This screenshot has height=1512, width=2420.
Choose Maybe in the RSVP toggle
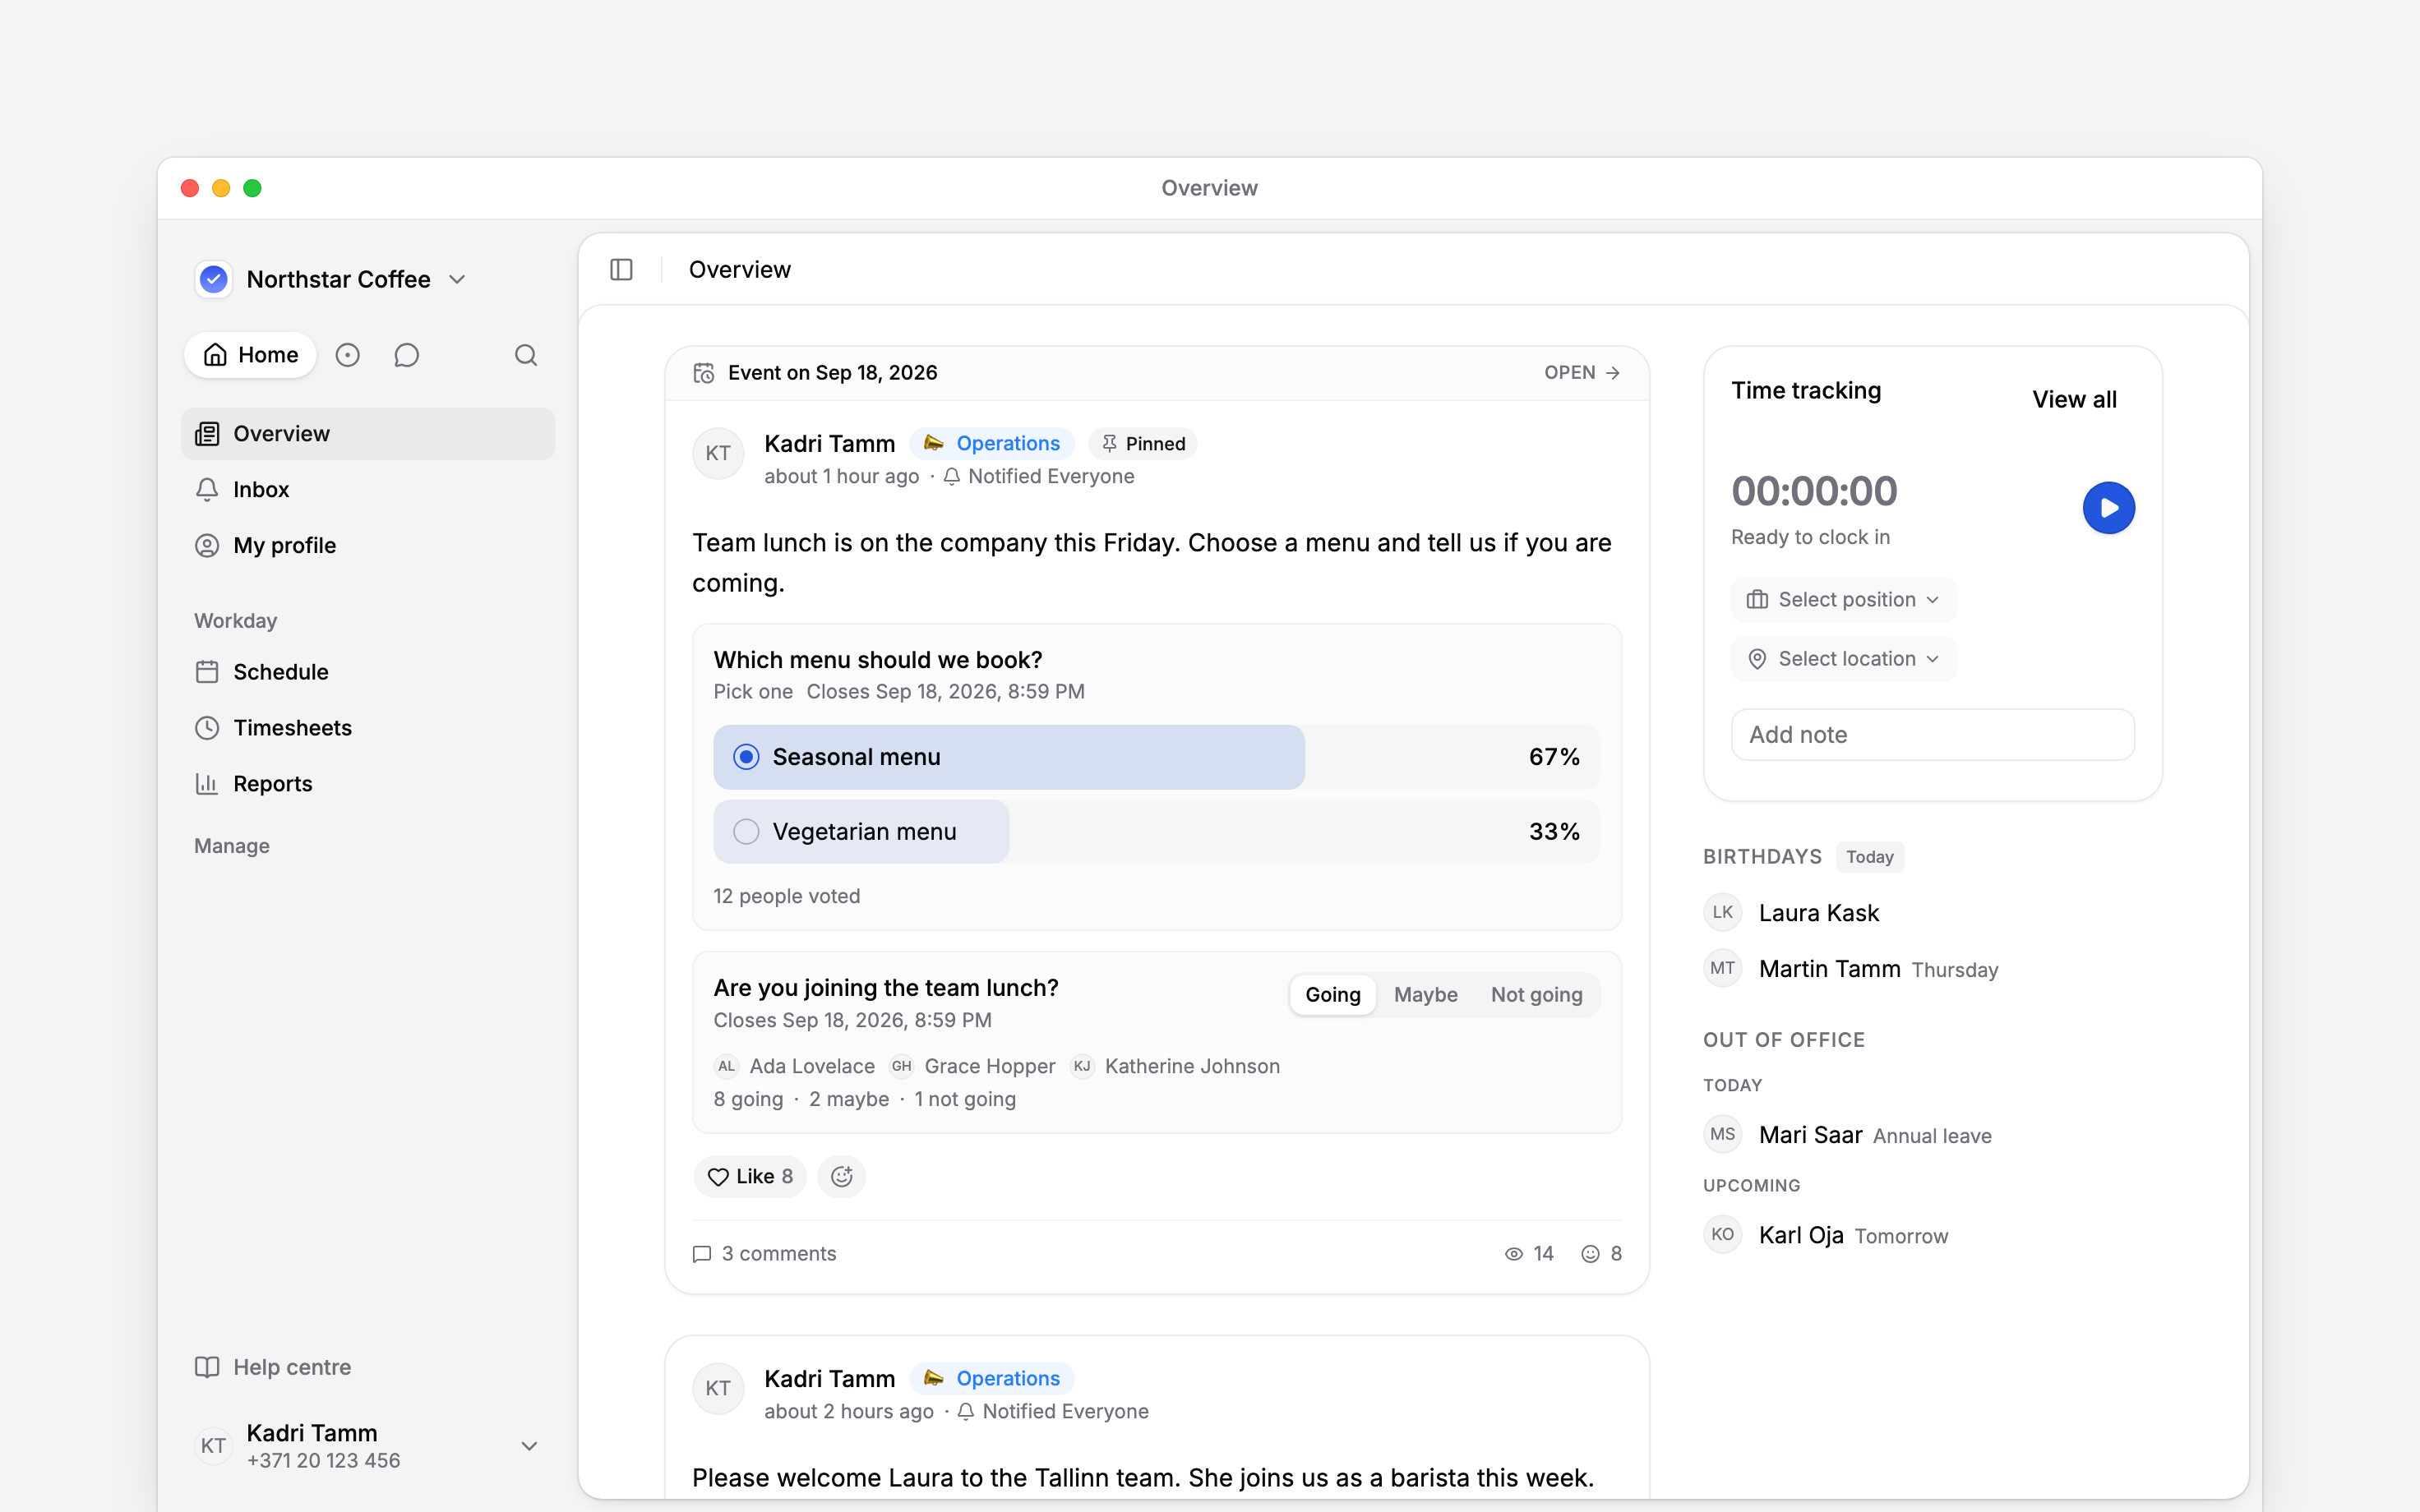click(x=1425, y=995)
